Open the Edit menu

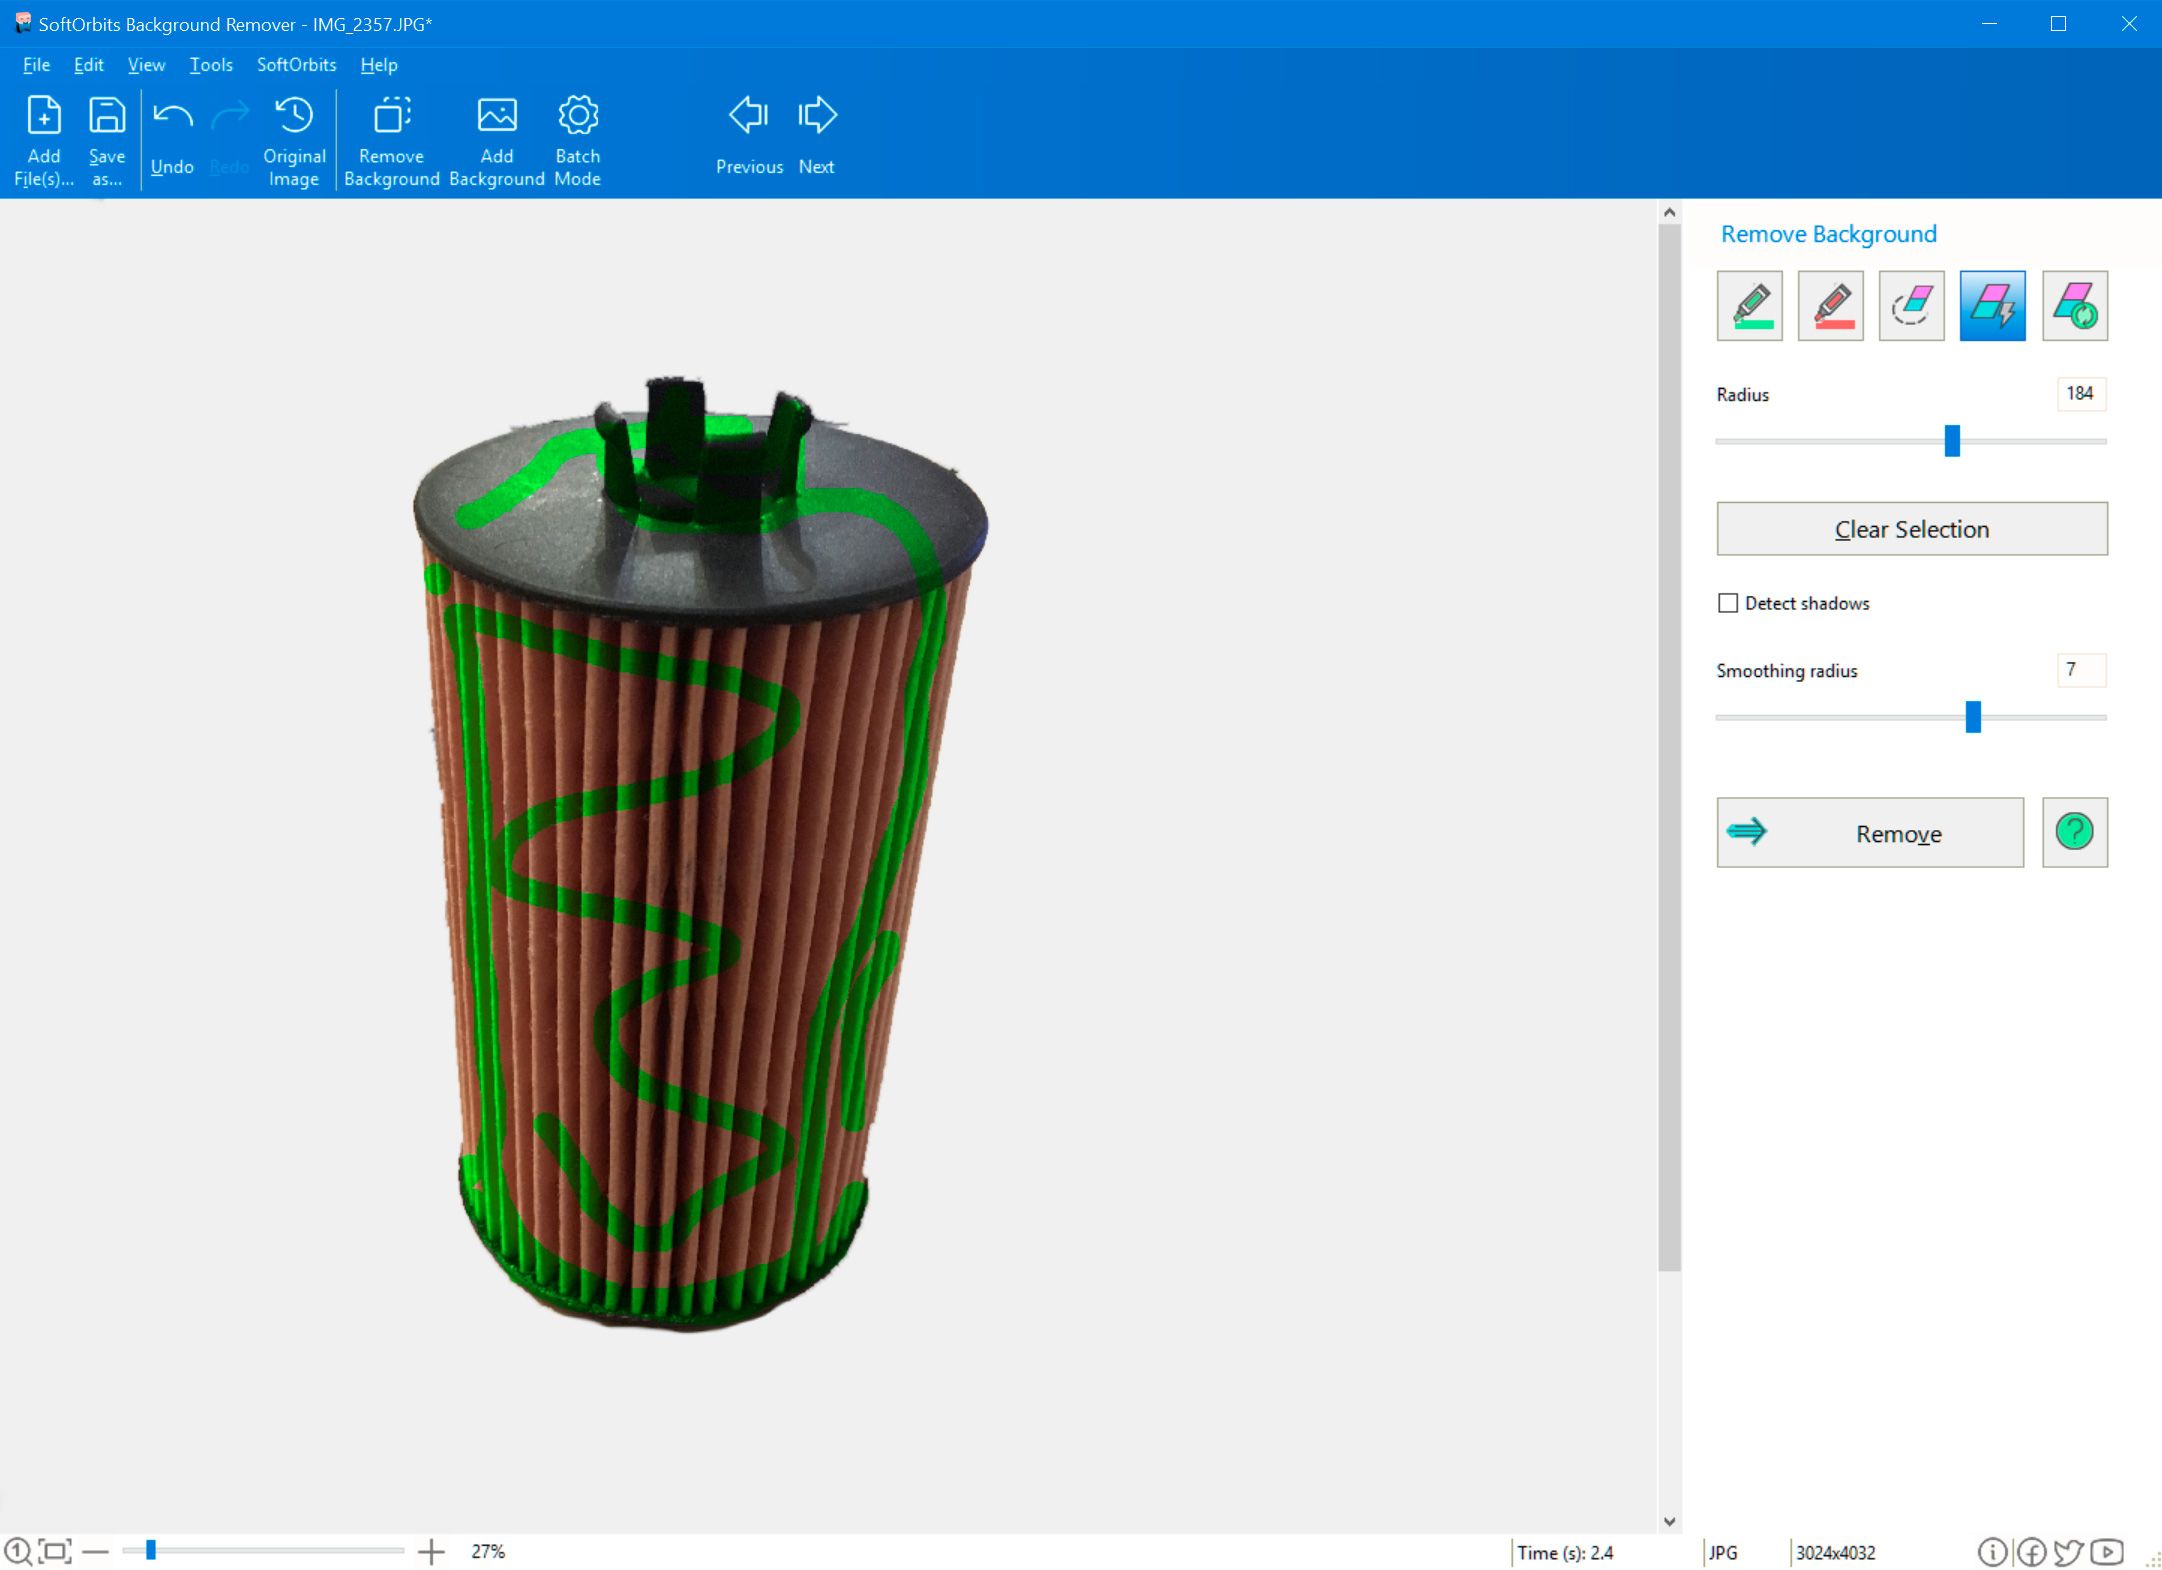(86, 64)
